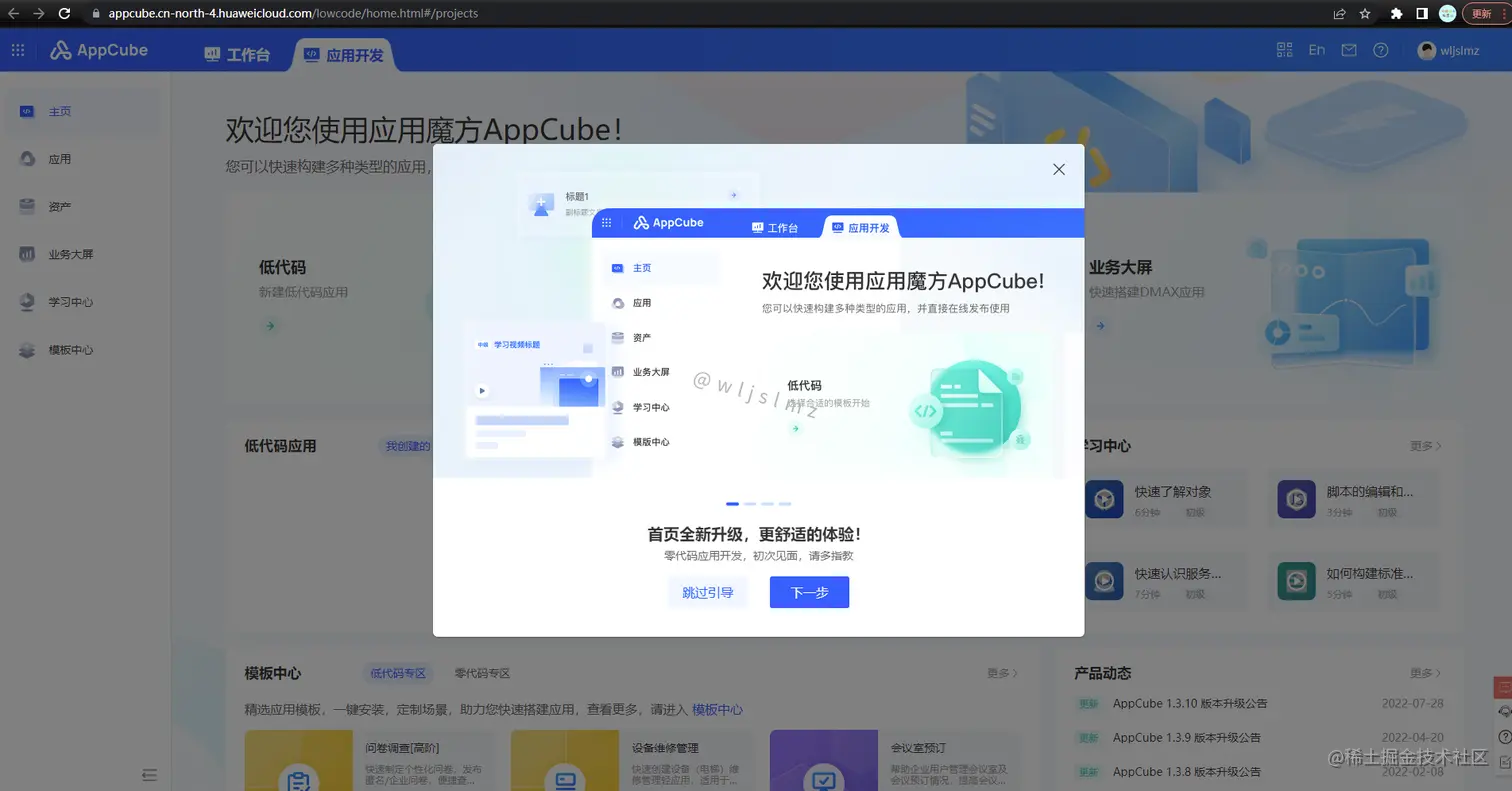
Task: Open the 问卷调查[高阶] template card
Action: point(368,760)
